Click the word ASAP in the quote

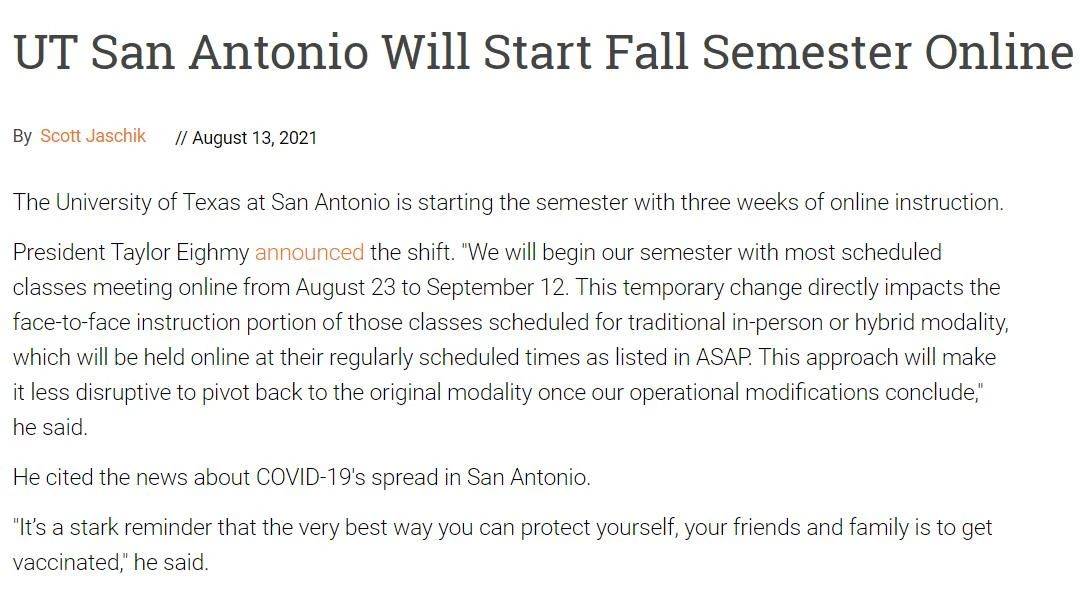click(x=724, y=357)
